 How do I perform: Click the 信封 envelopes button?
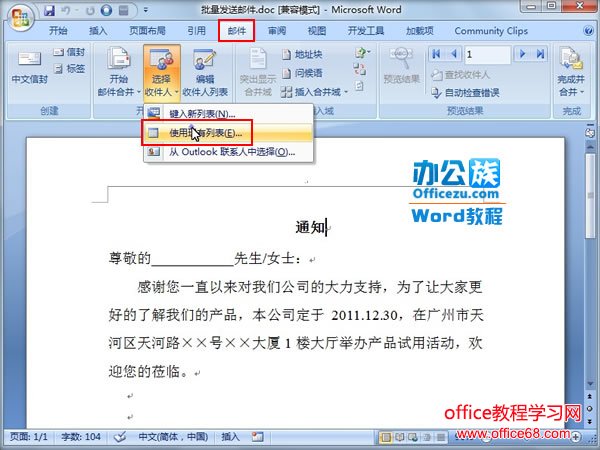pyautogui.click(x=69, y=52)
